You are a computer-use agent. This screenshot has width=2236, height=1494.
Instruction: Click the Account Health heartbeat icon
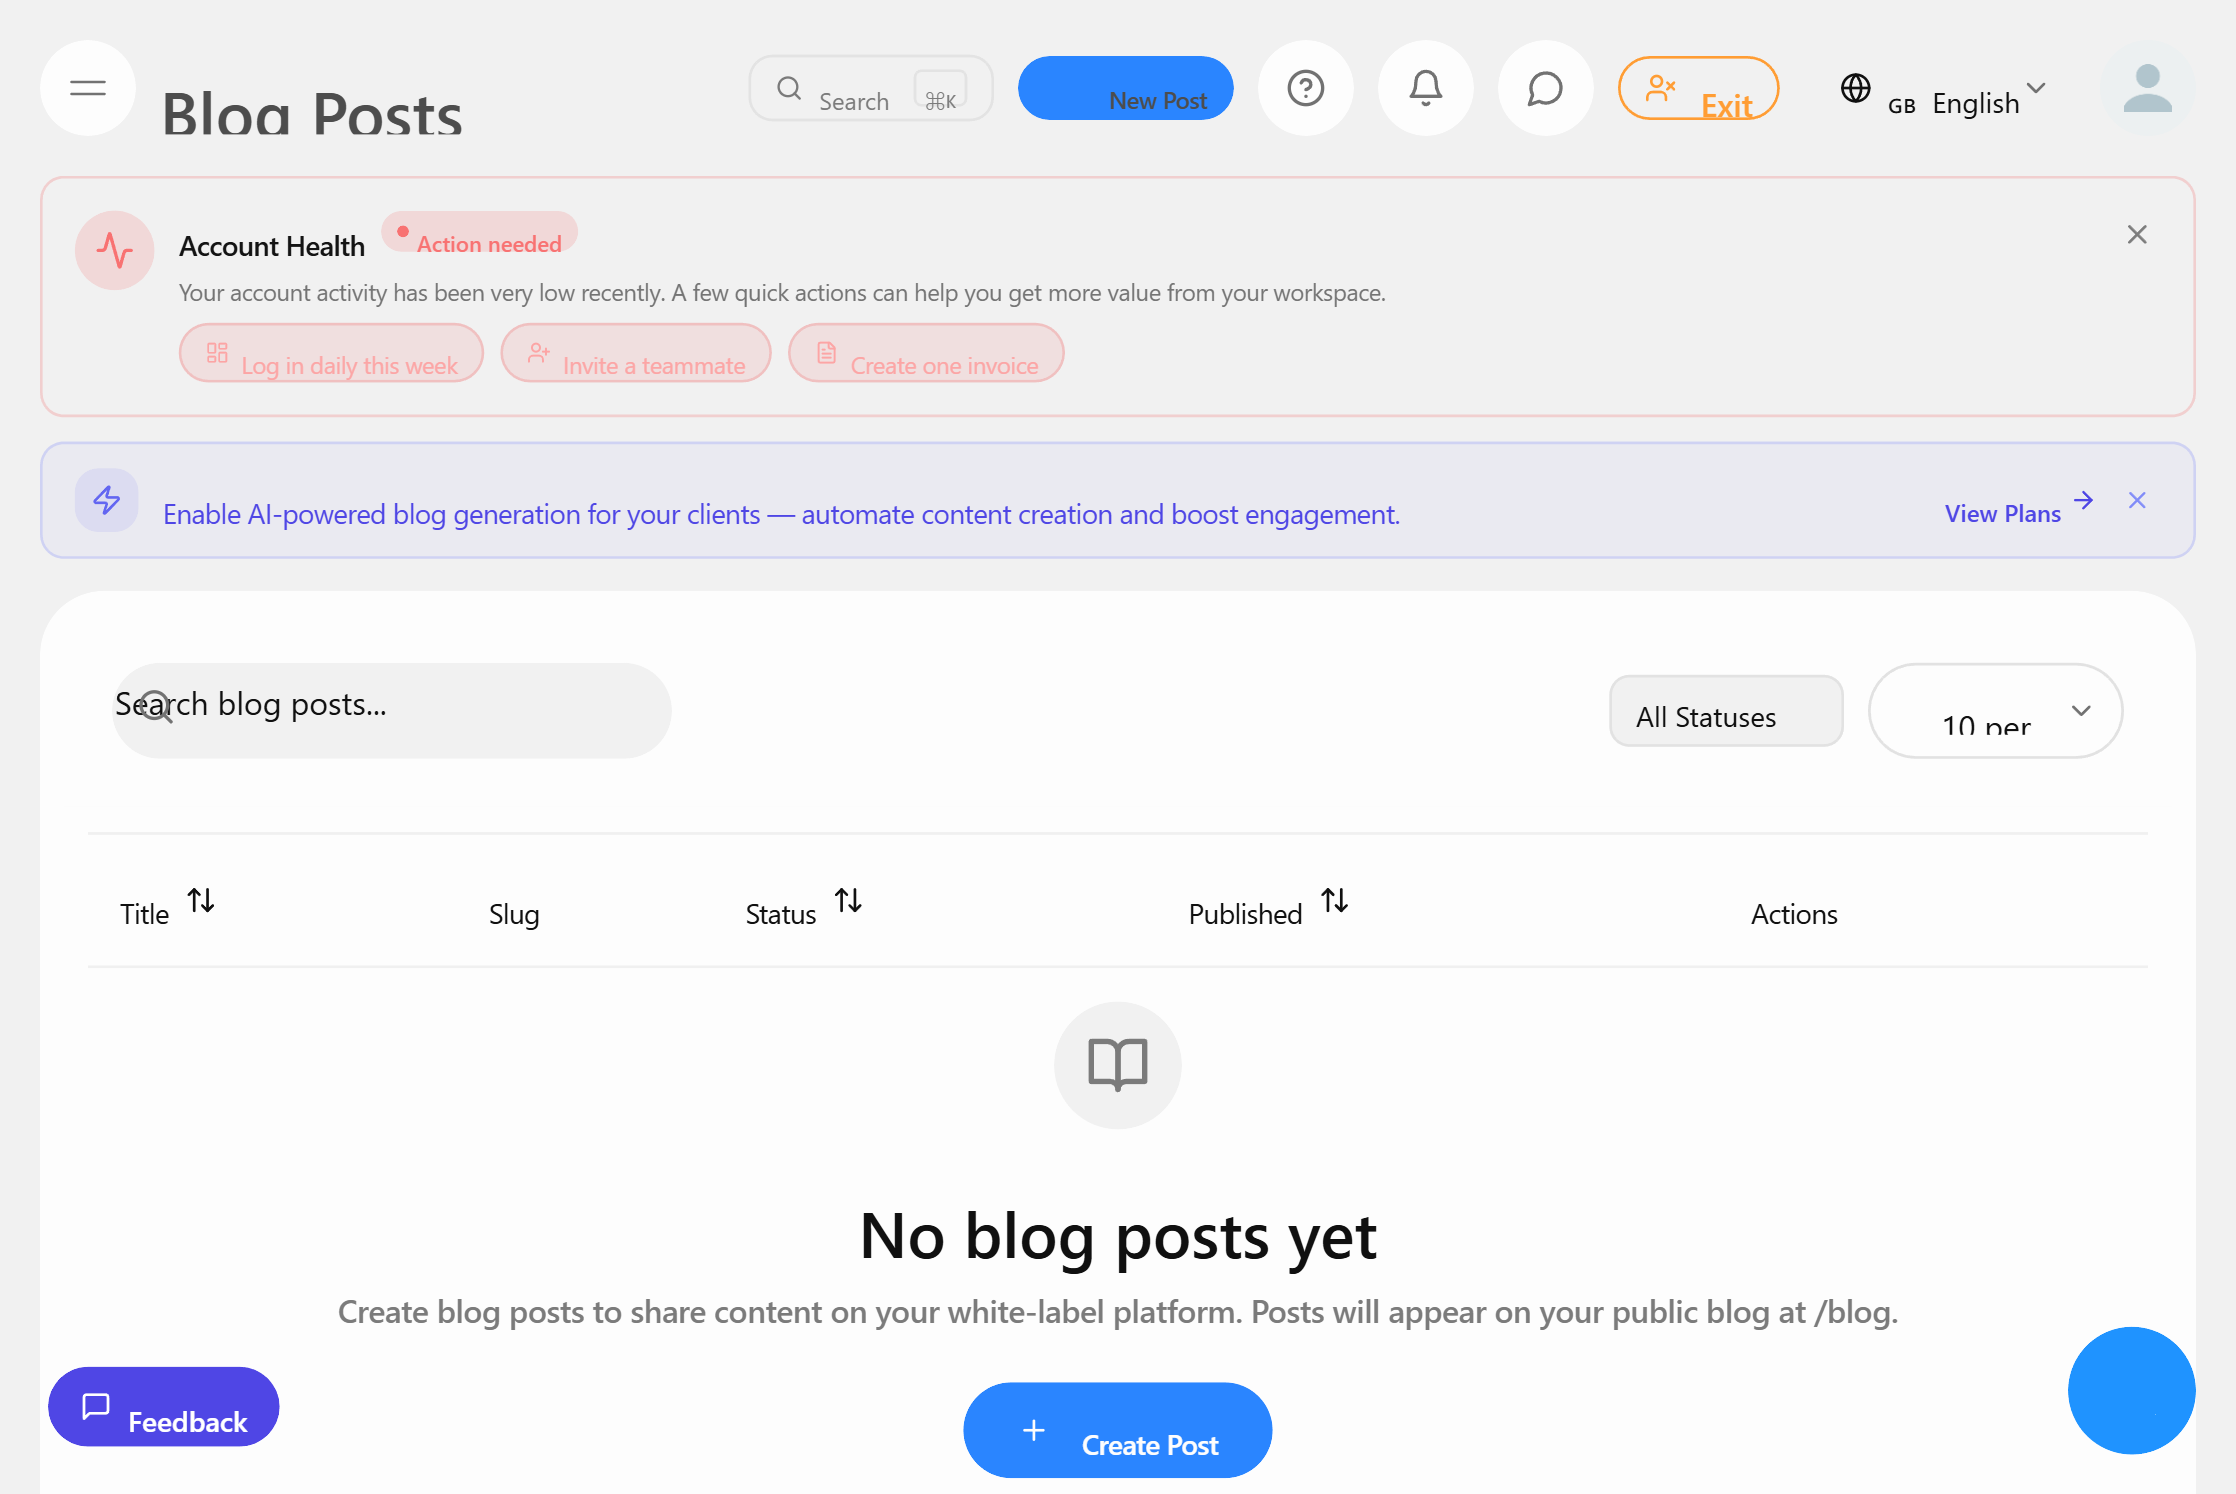click(114, 251)
